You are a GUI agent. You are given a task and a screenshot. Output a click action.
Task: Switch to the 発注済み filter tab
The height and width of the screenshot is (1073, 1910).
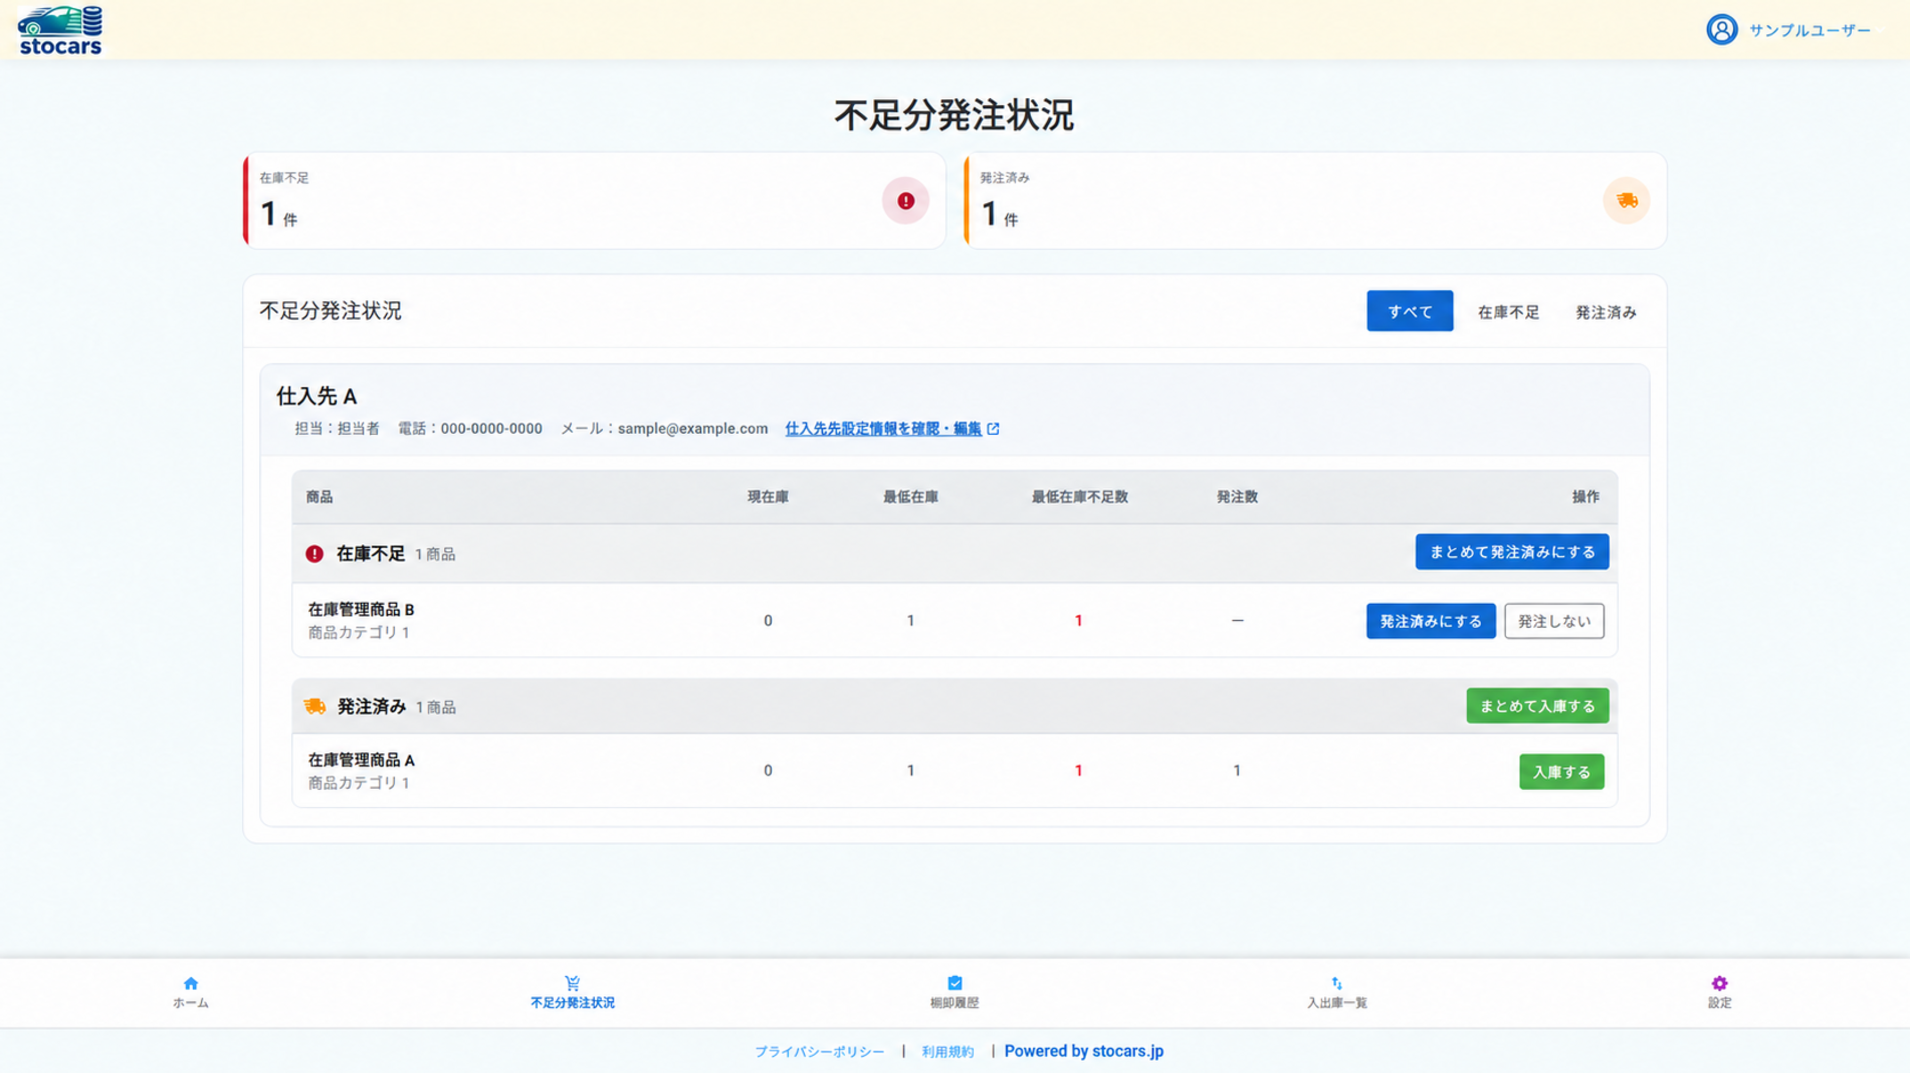1606,312
